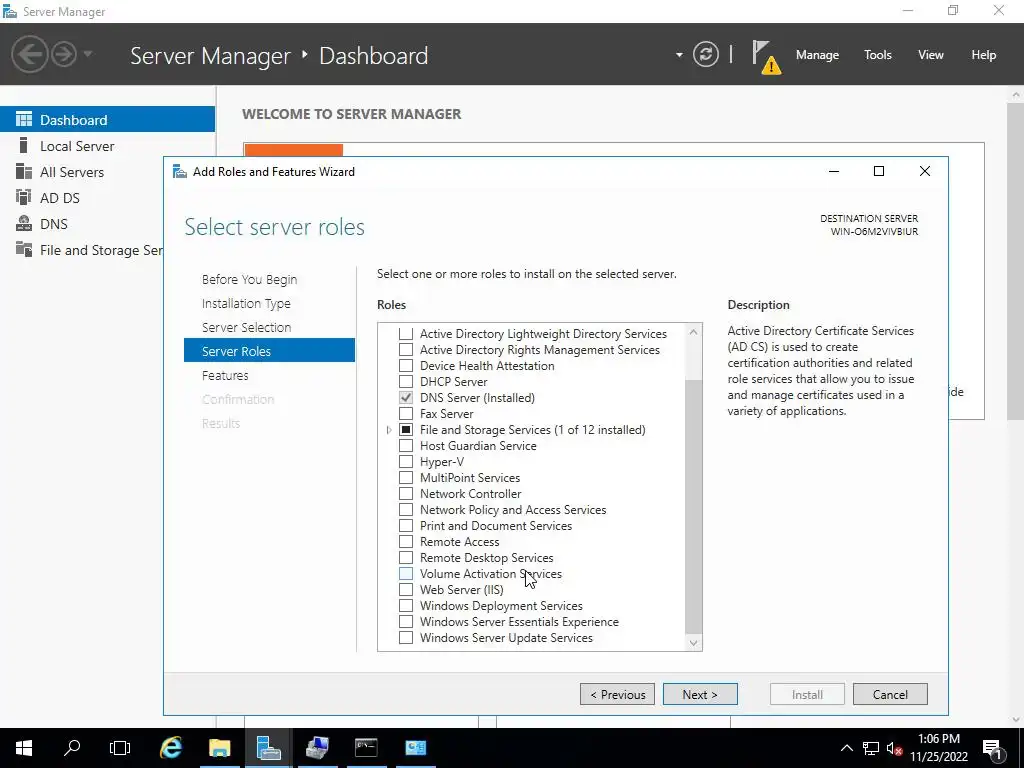Go to Features wizard step
The image size is (1024, 768).
click(x=225, y=376)
